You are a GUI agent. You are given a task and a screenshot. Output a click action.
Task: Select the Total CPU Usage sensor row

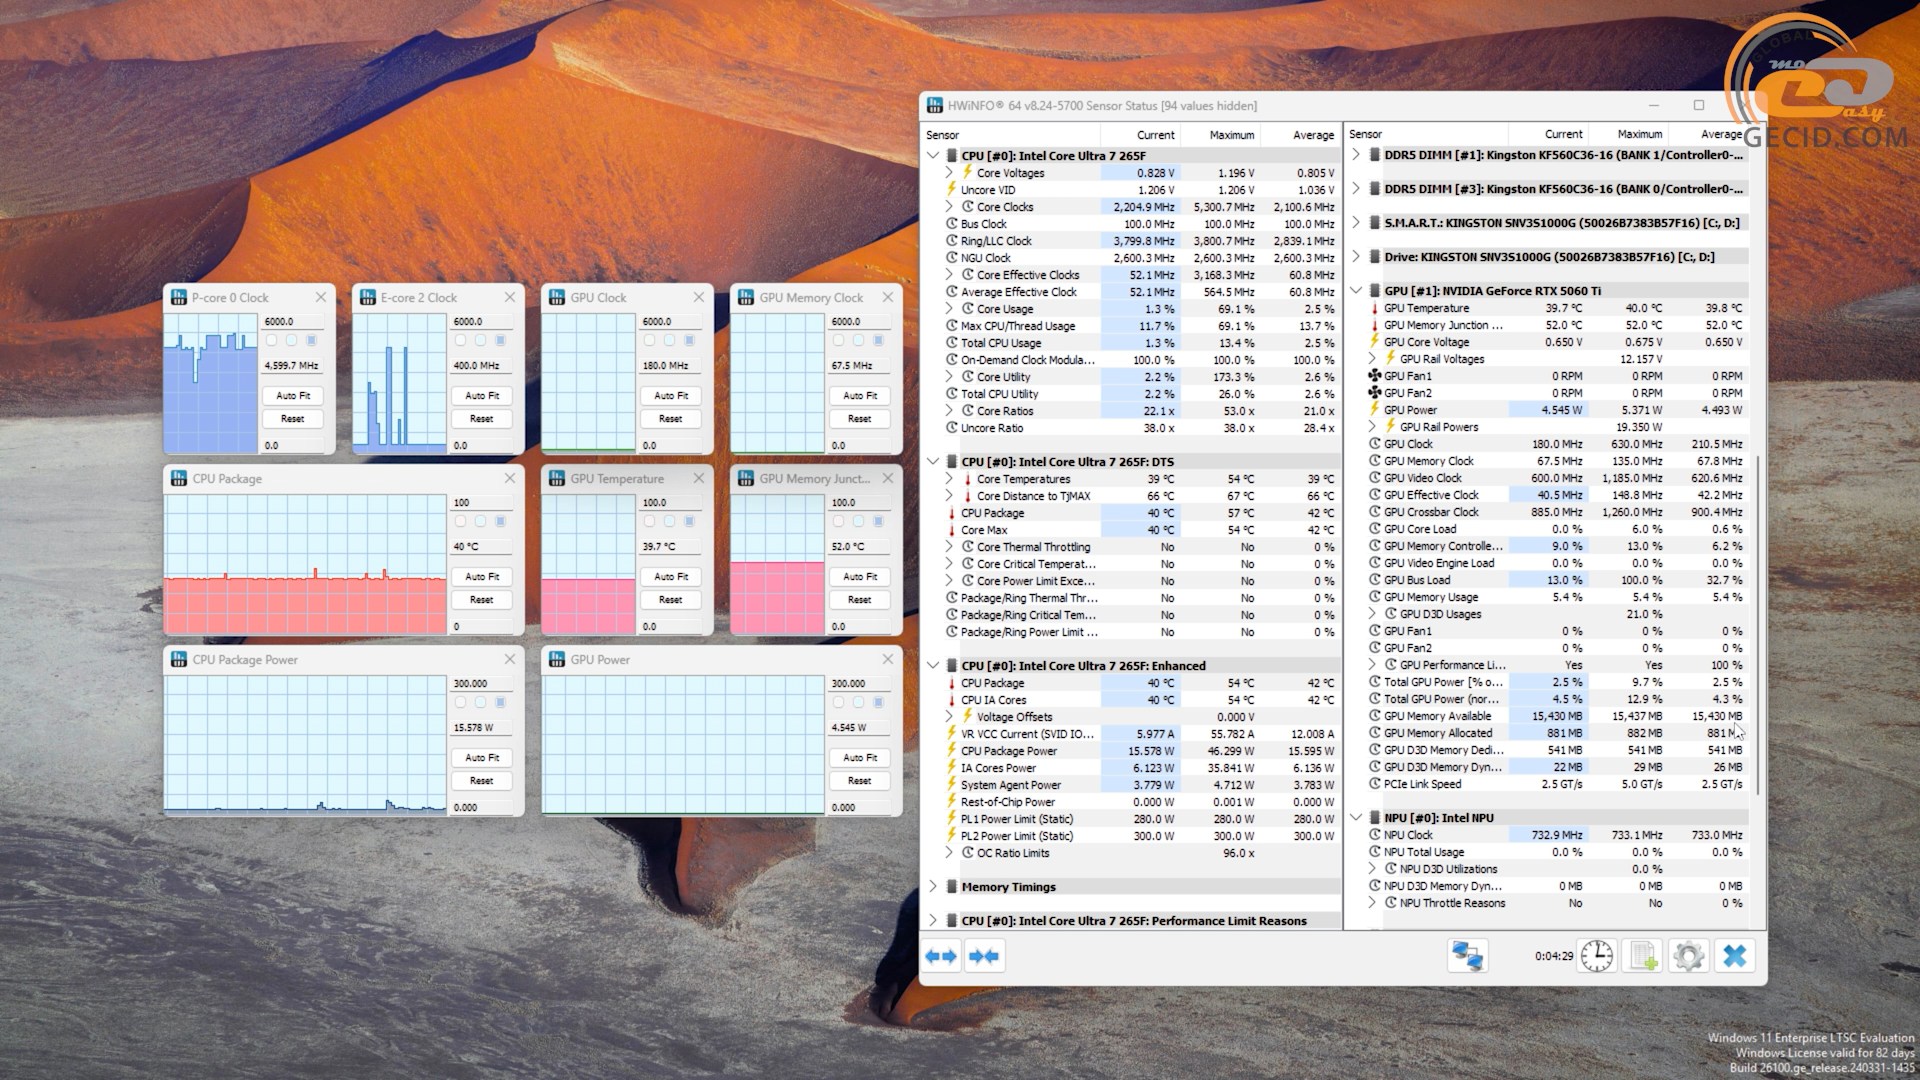(1139, 343)
